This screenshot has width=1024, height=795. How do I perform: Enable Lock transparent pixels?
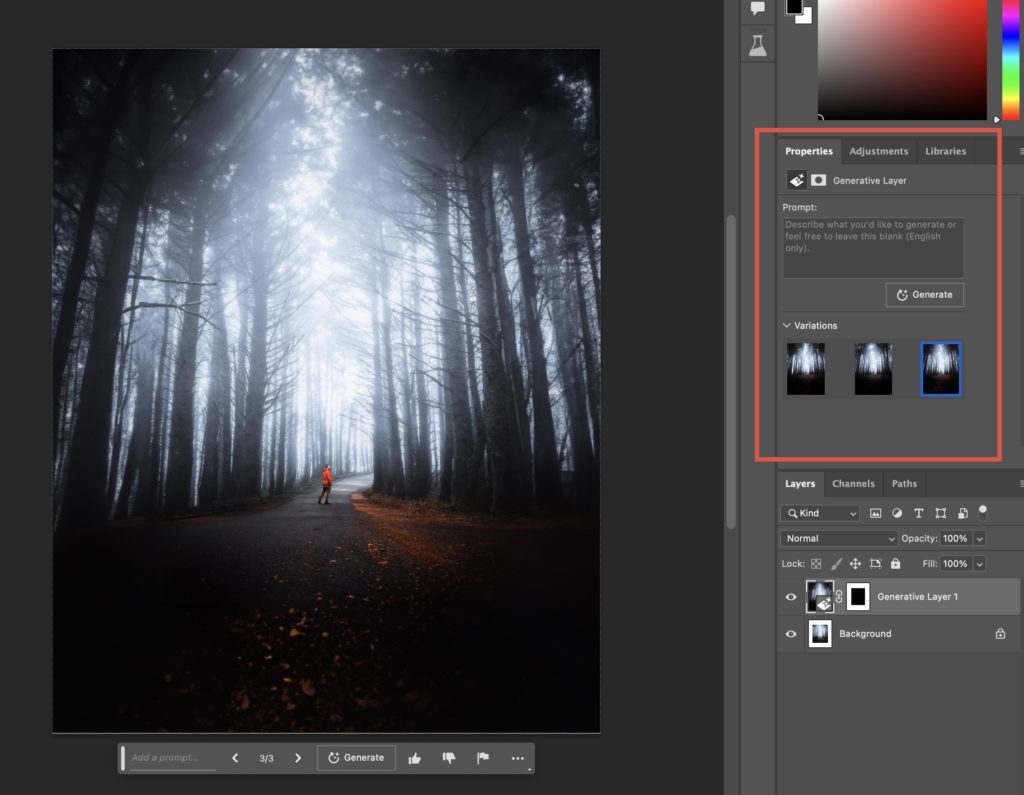816,564
